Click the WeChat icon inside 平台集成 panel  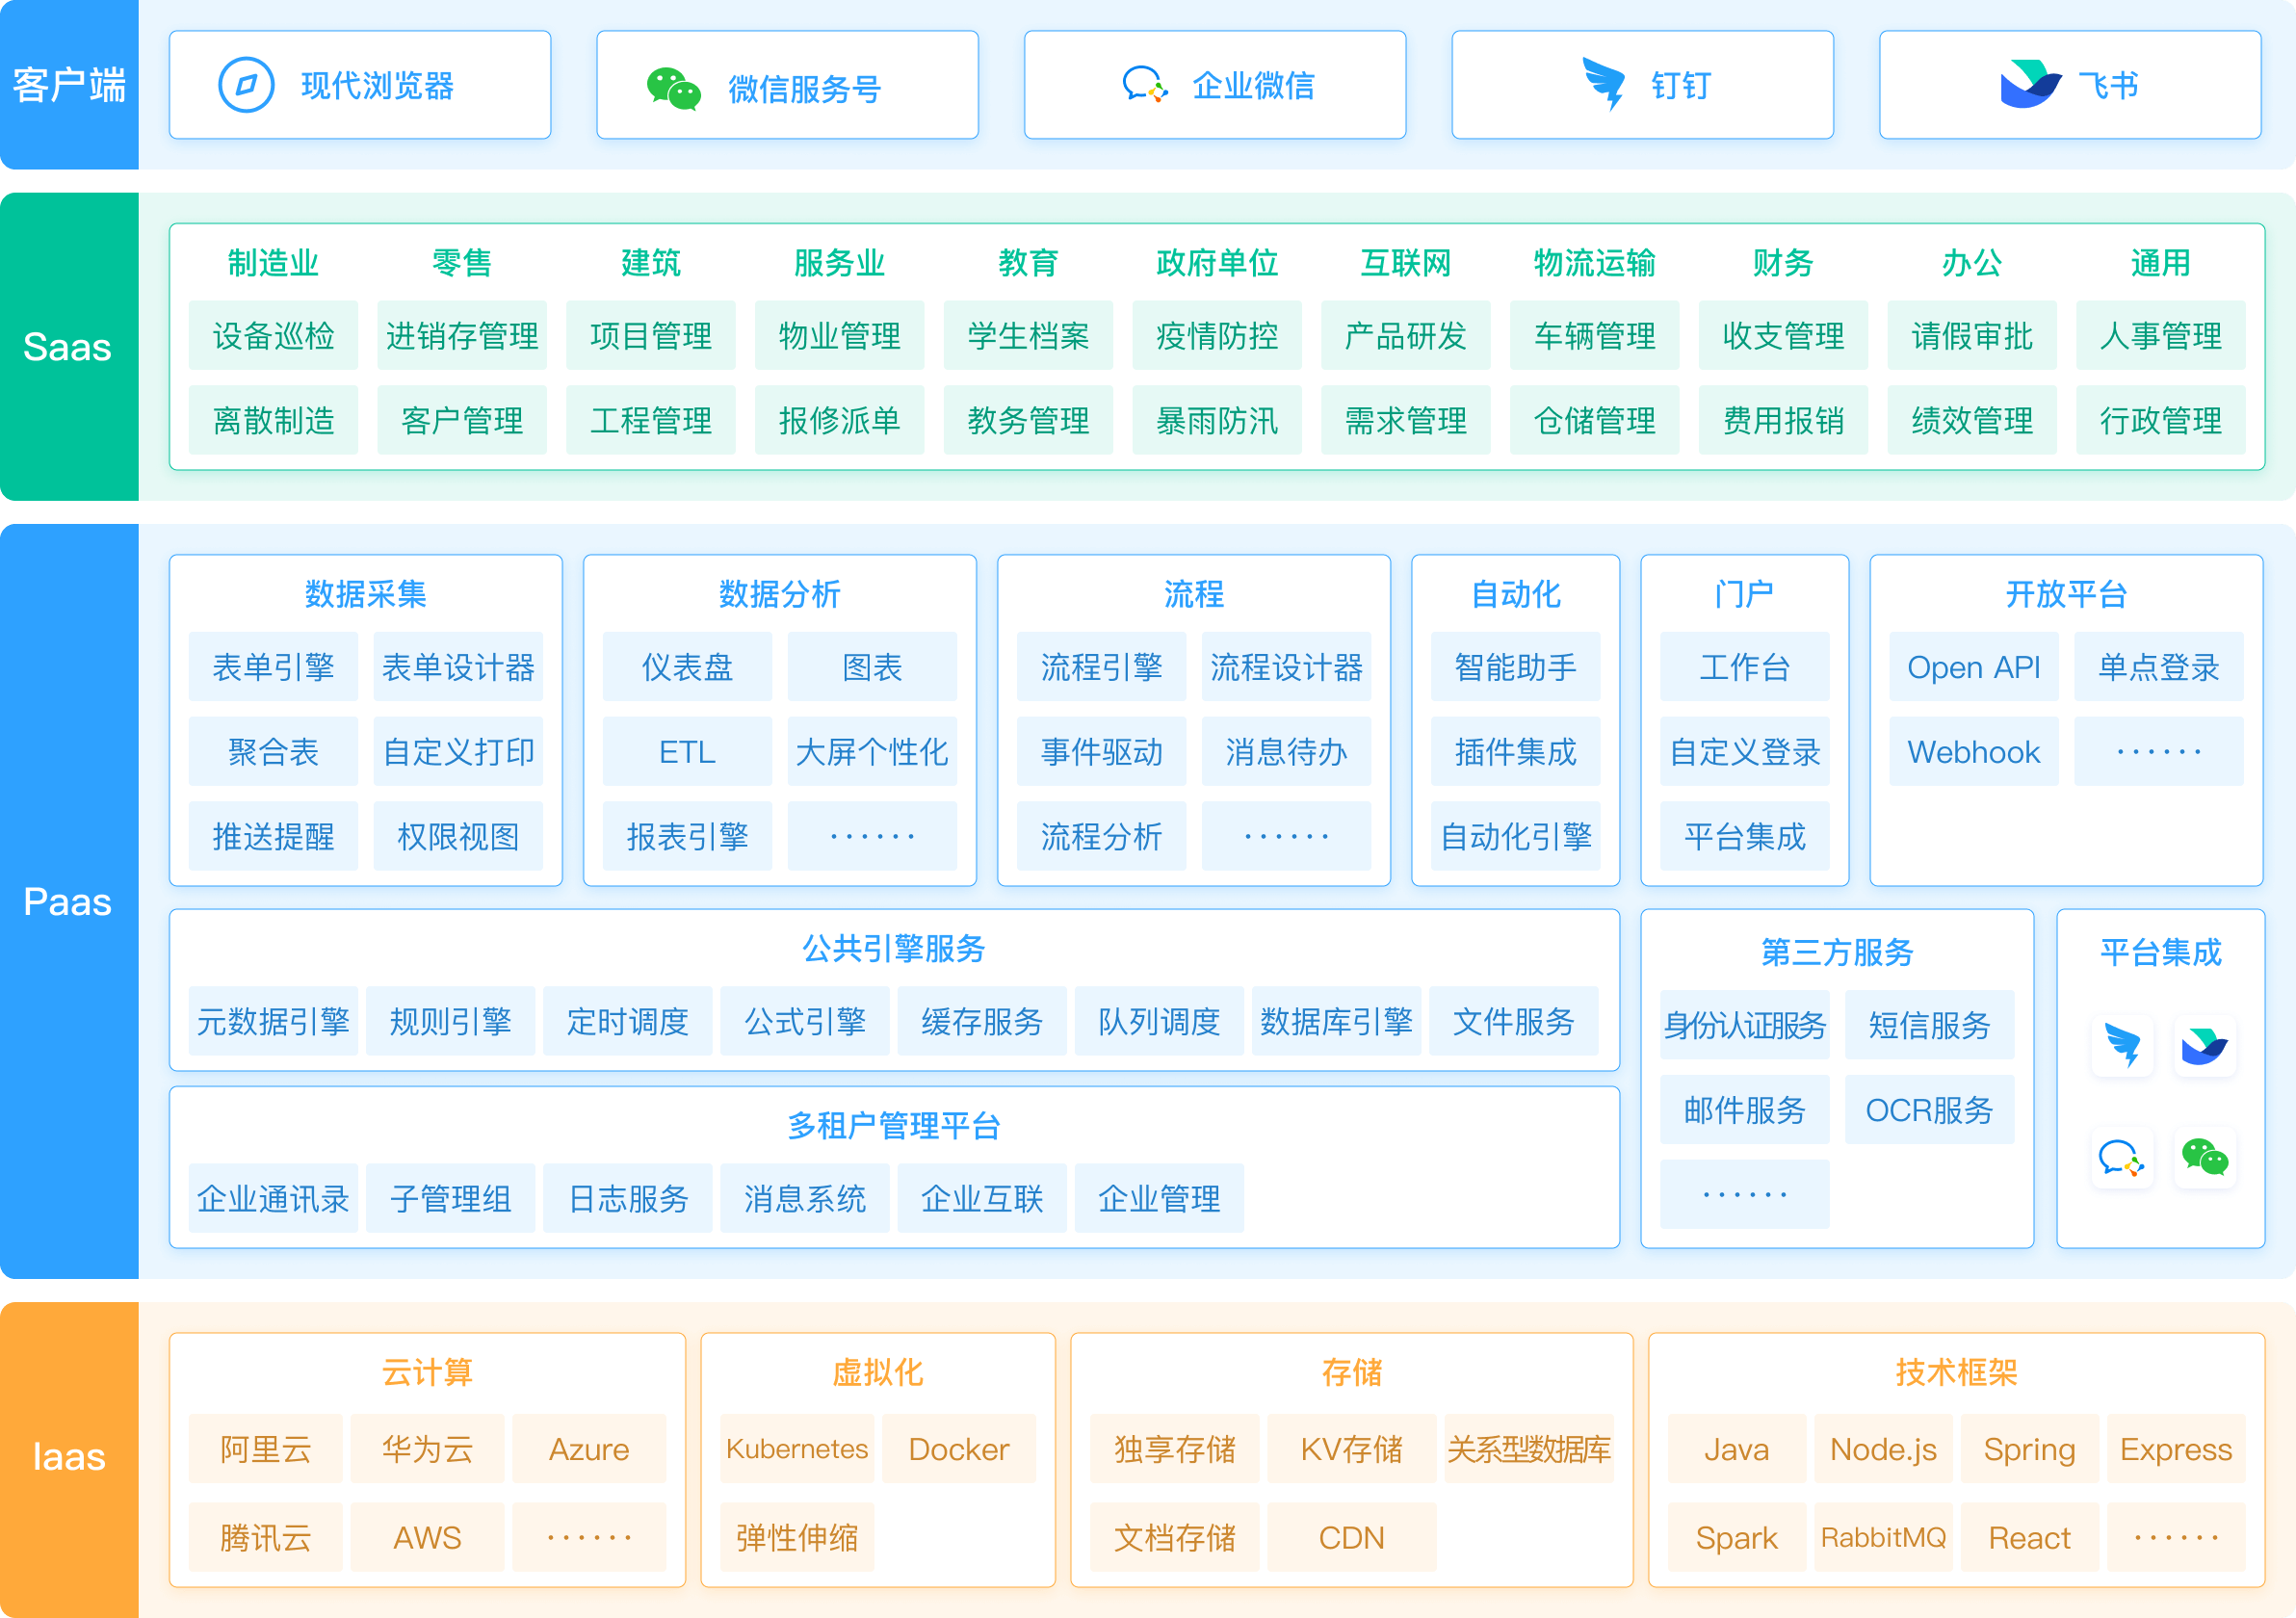pos(2205,1157)
